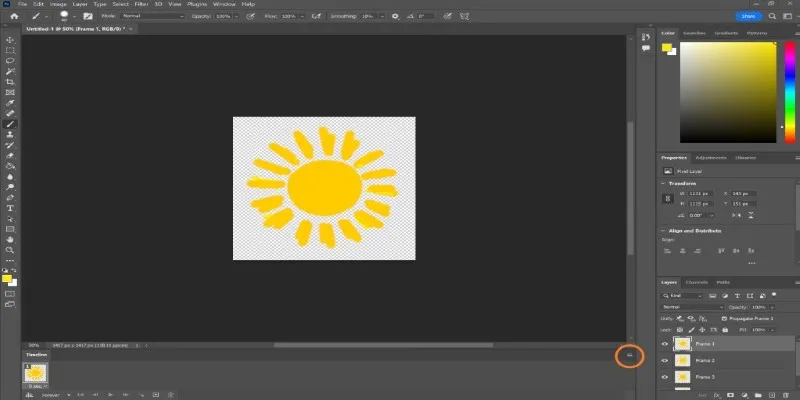Open frame delay 0 sec dropdown
The width and height of the screenshot is (800, 400).
pos(37,386)
